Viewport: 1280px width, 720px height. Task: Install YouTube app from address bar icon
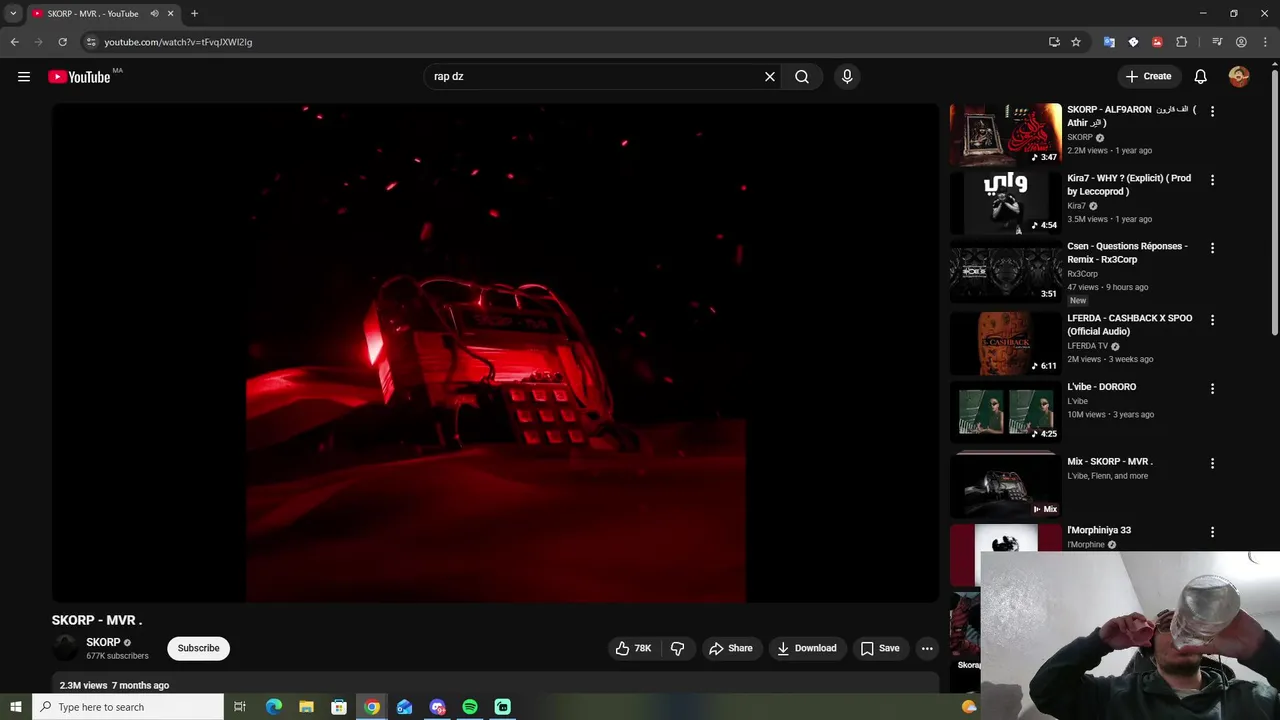click(x=1054, y=42)
